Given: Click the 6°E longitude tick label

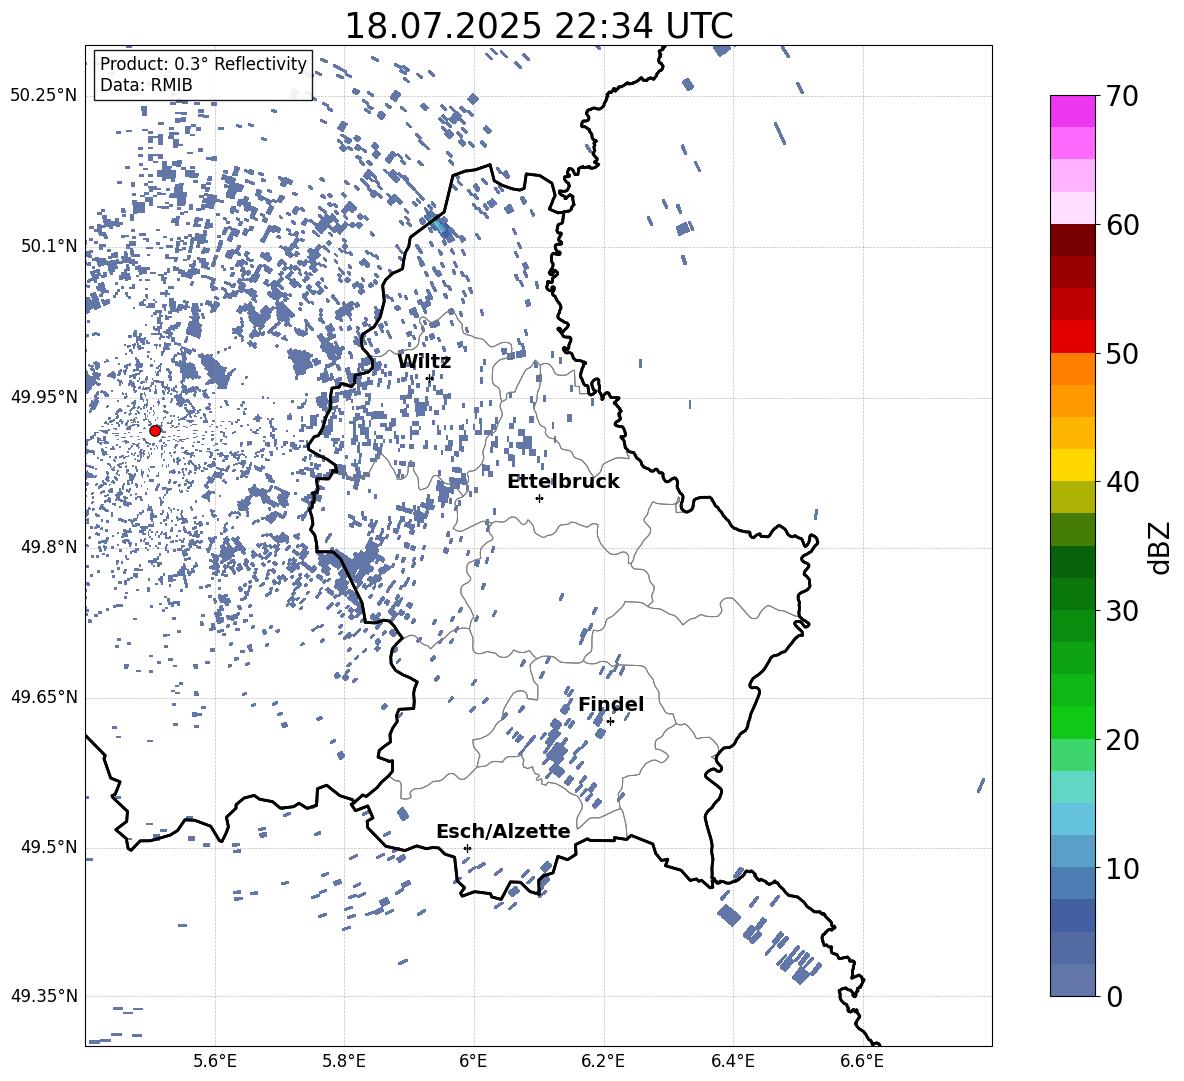Looking at the screenshot, I should pos(473,1061).
